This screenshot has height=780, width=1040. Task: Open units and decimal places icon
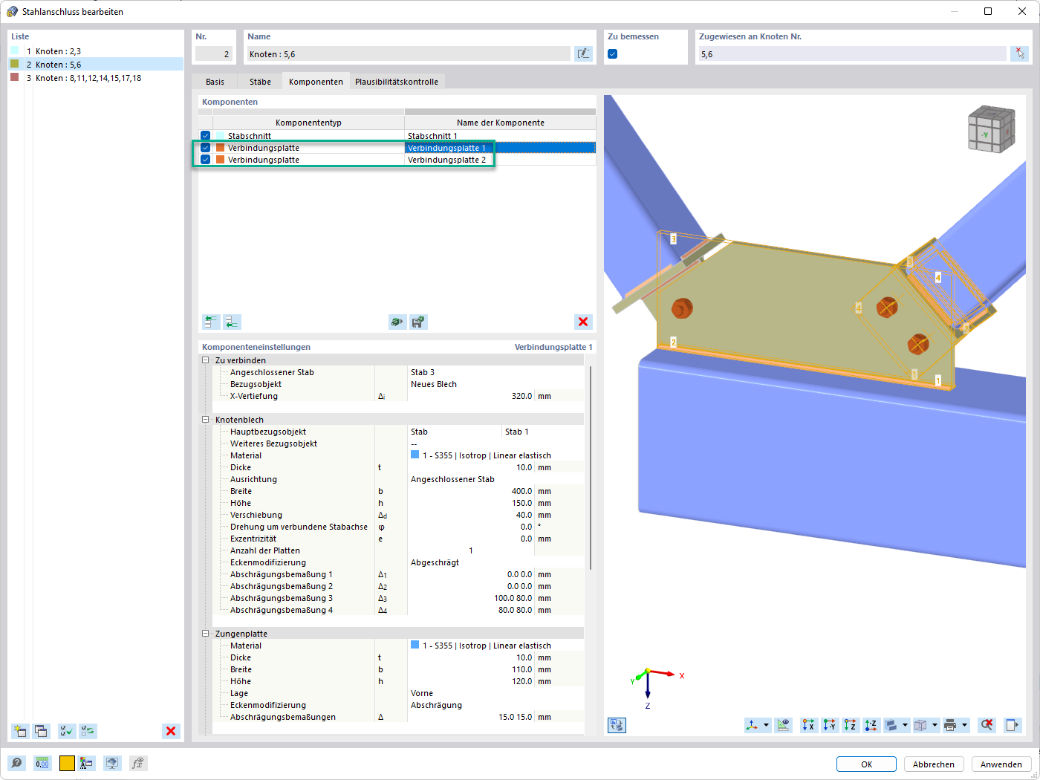pyautogui.click(x=42, y=763)
